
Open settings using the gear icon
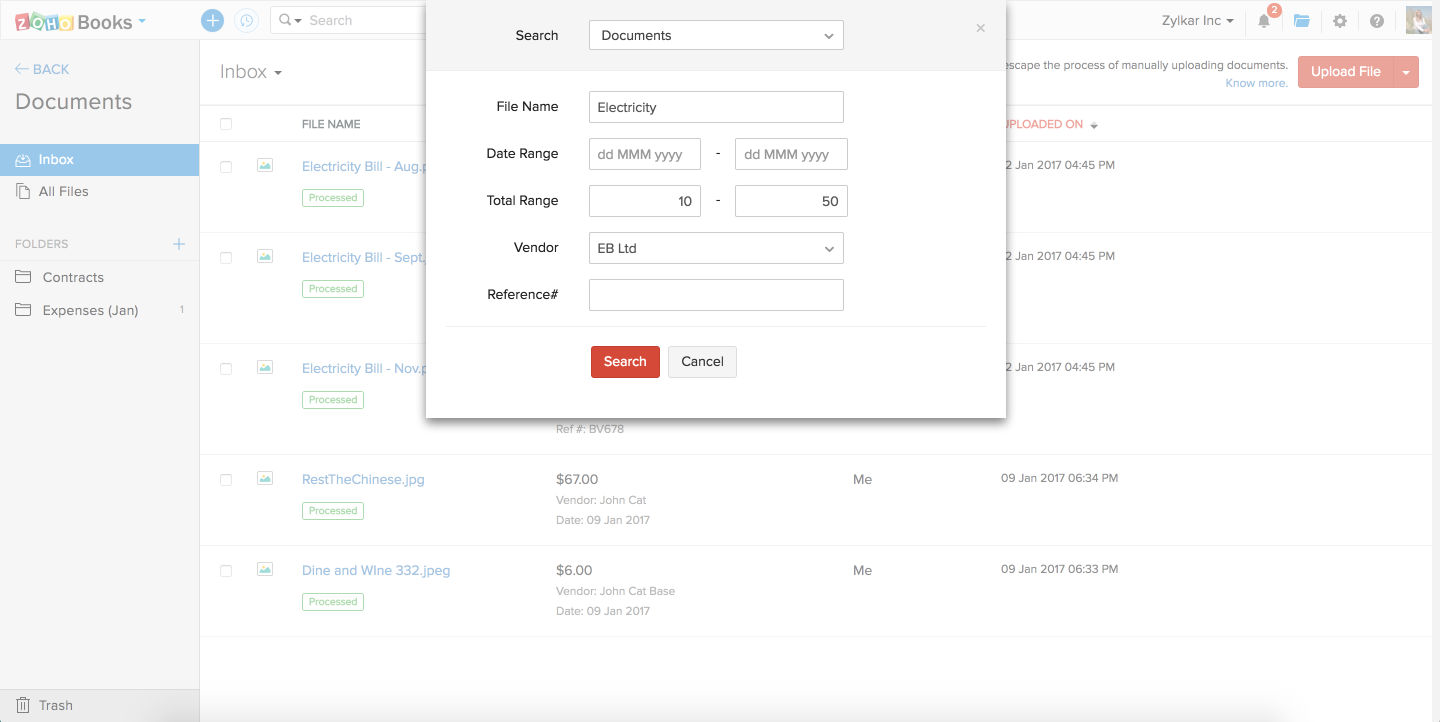(1340, 20)
